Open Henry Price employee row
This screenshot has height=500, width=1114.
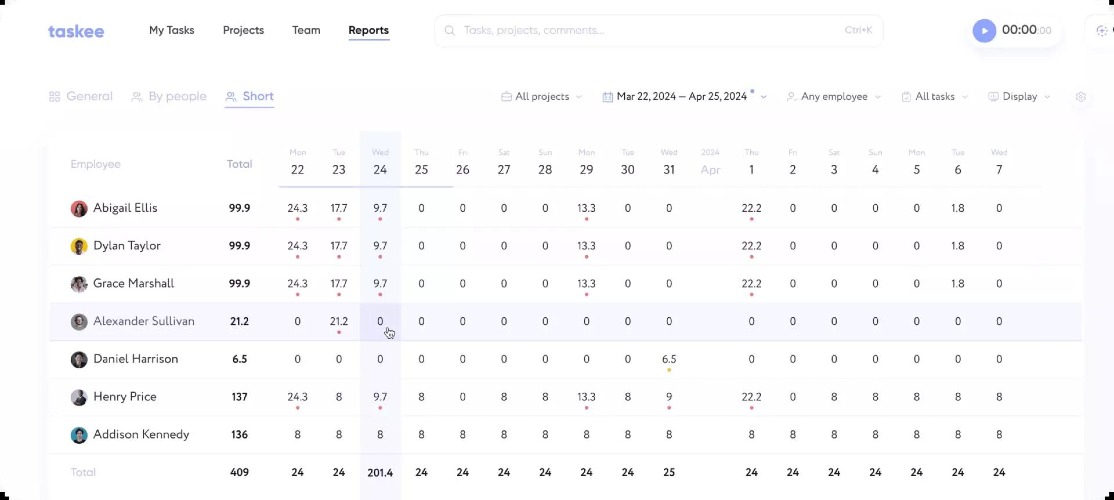click(x=566, y=396)
